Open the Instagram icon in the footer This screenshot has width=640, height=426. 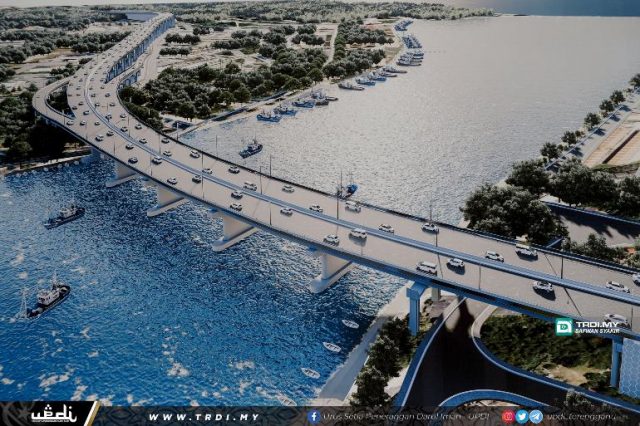point(508,416)
